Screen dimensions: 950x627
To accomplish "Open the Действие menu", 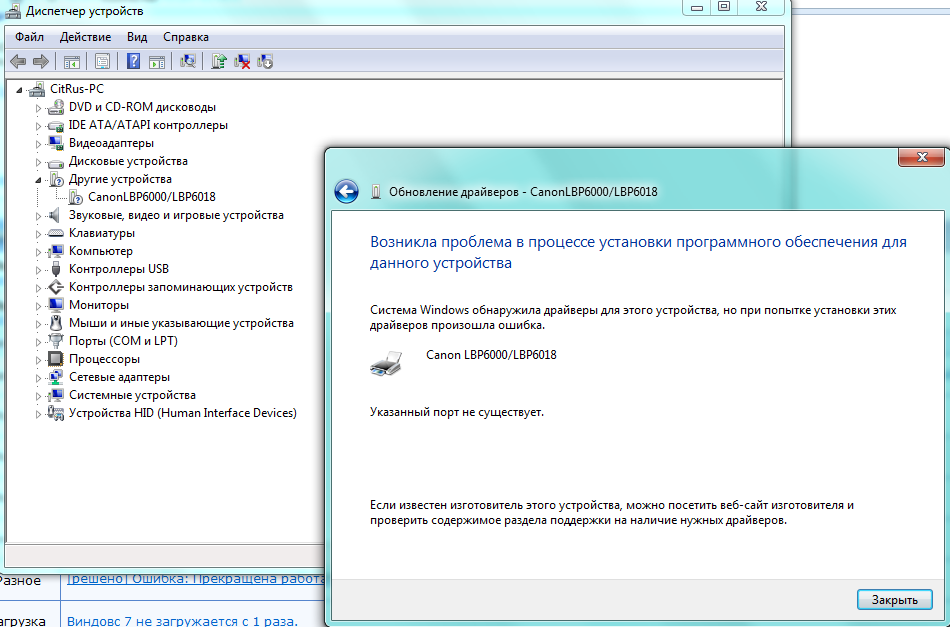I will [85, 37].
